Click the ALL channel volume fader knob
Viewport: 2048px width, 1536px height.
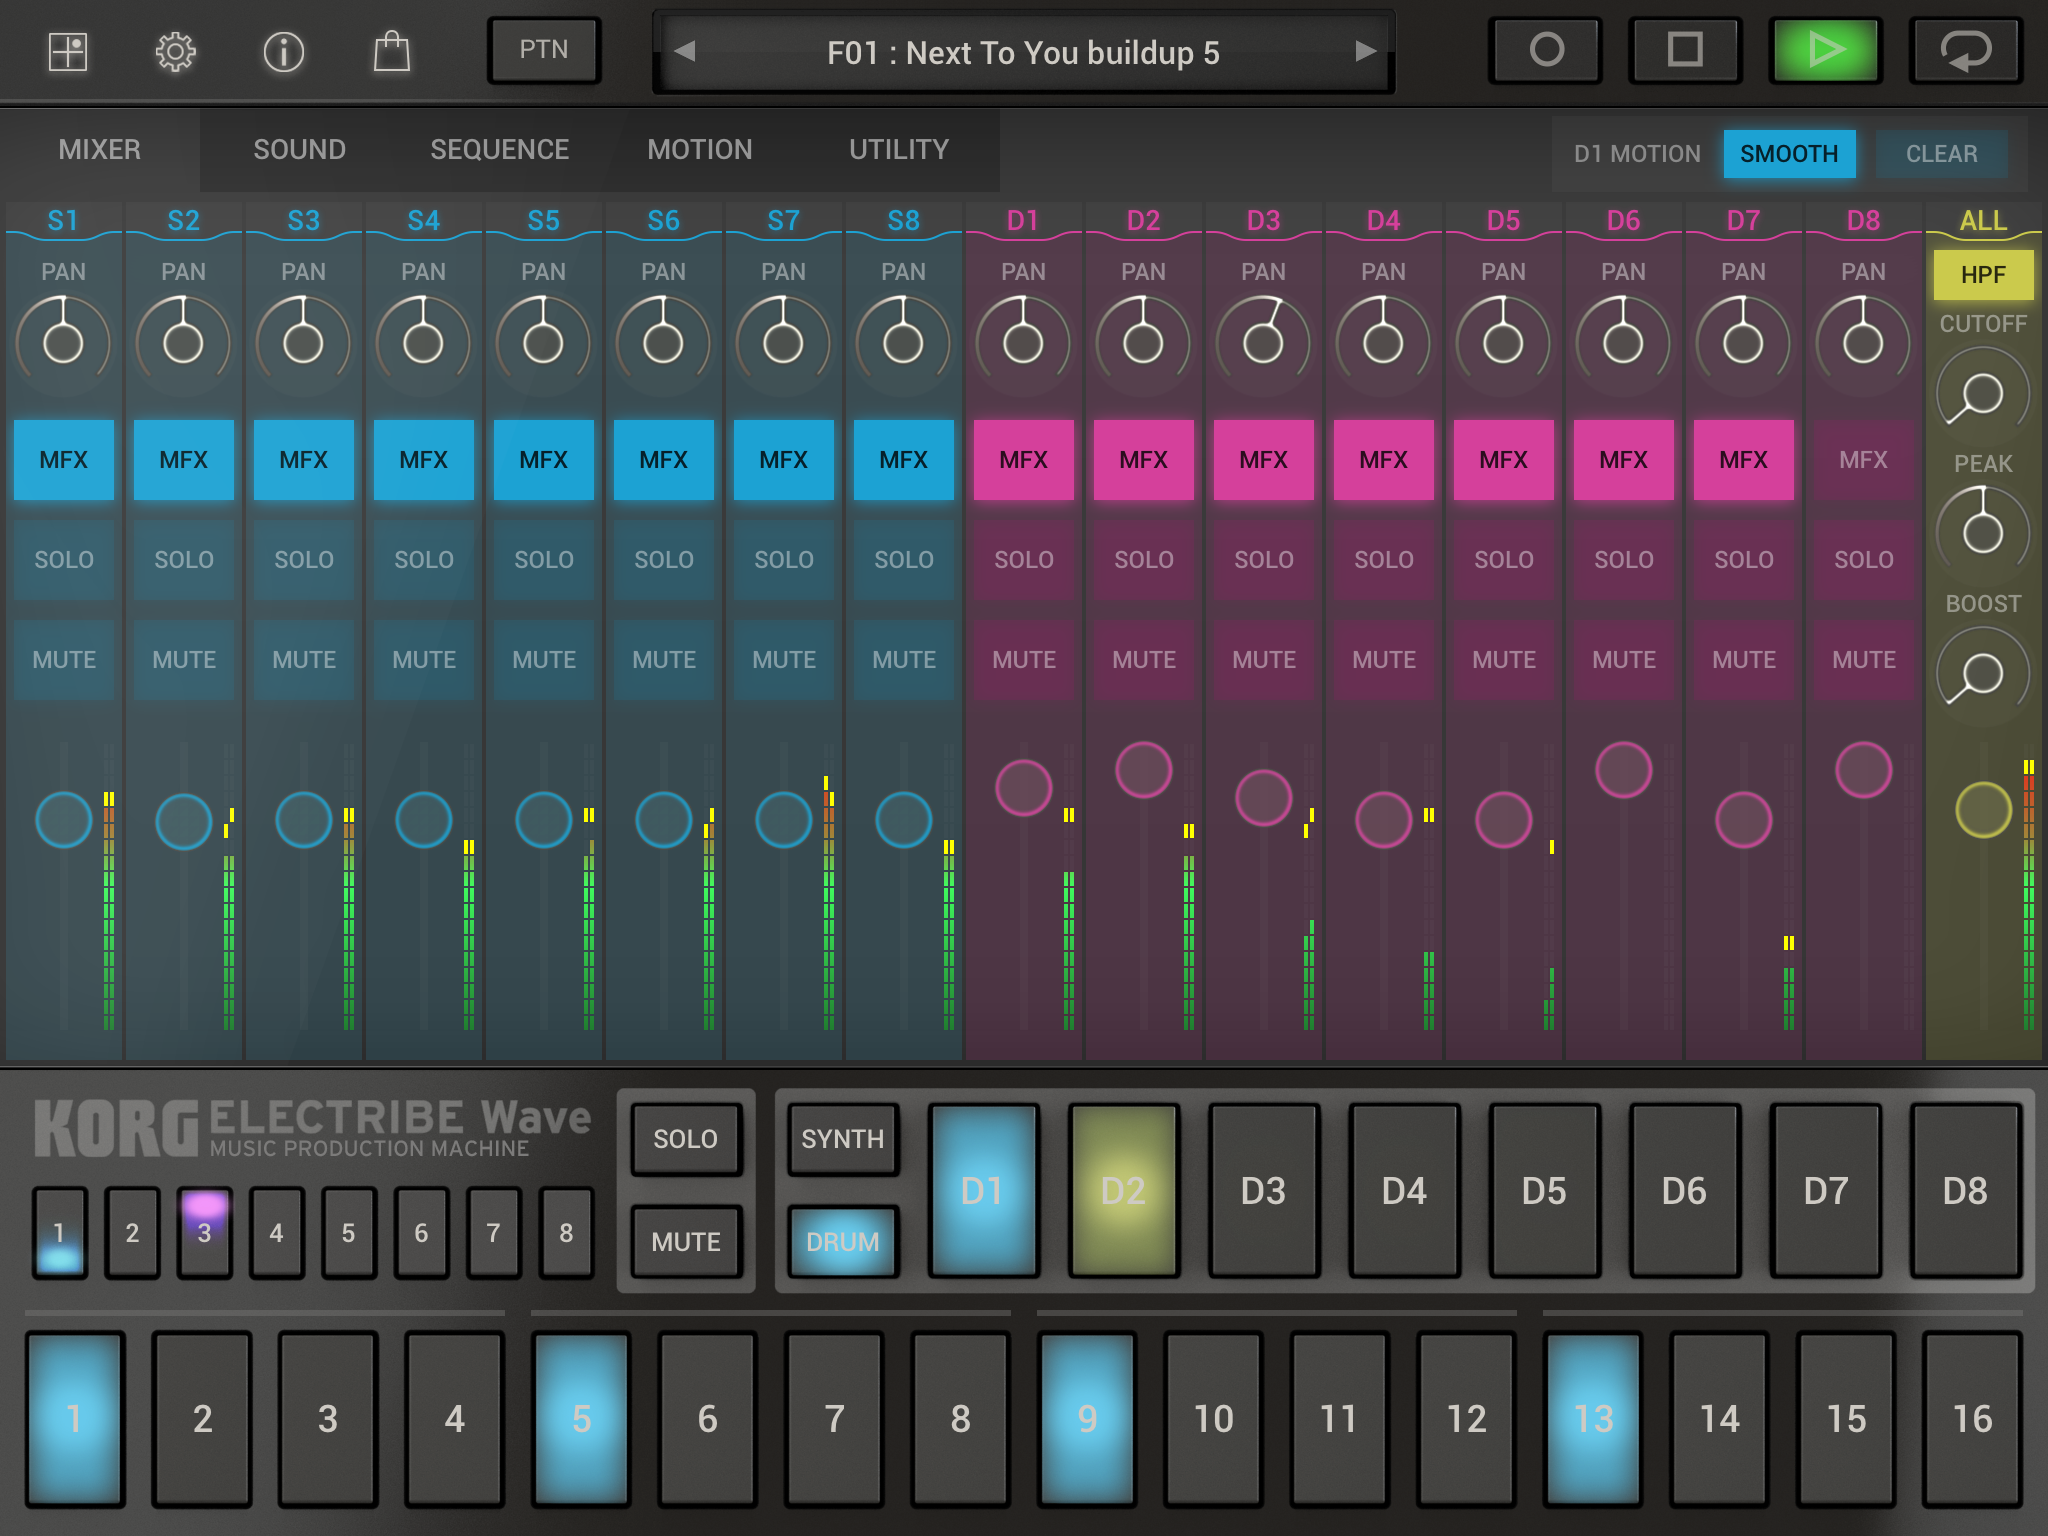[1983, 810]
